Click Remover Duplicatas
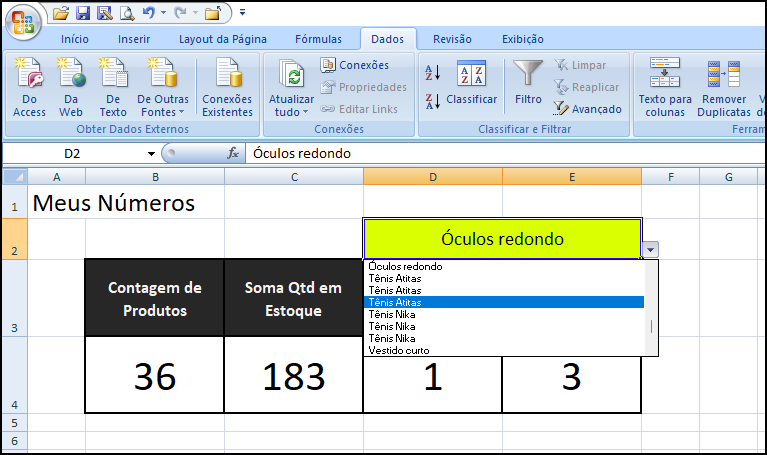 click(723, 87)
